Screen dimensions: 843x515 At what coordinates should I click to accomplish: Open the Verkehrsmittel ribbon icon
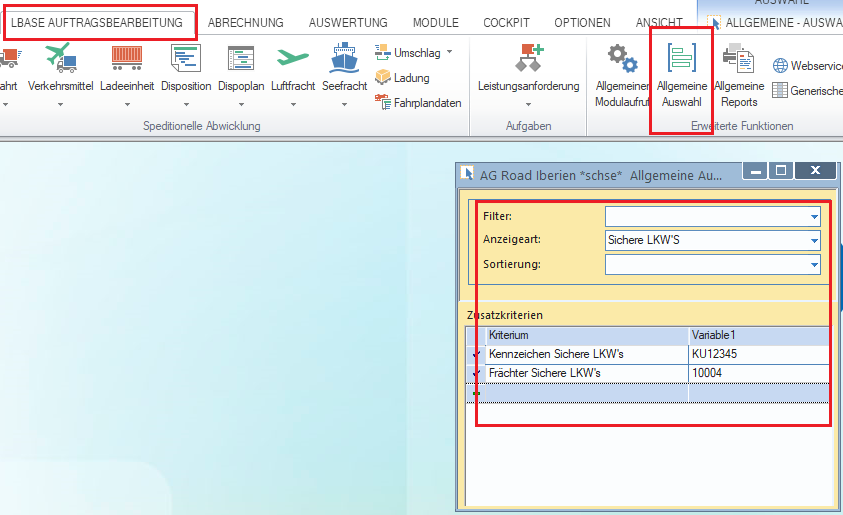[61, 58]
